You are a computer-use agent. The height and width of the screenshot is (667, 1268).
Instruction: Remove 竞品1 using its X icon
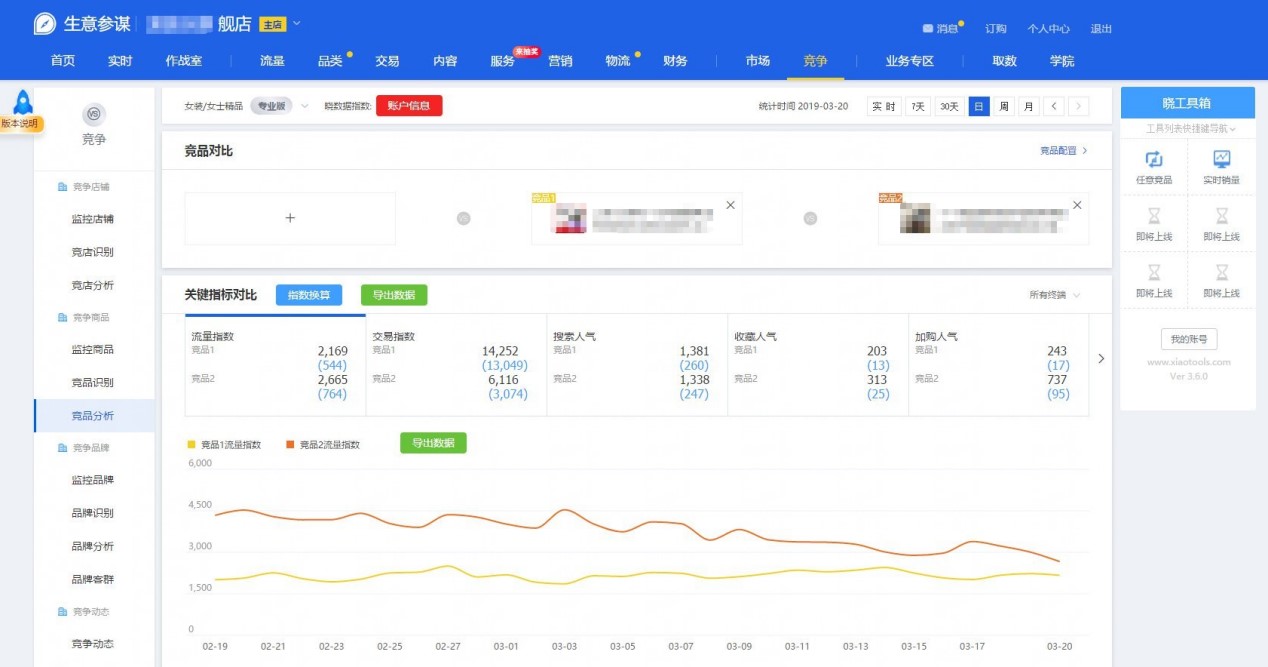[x=730, y=205]
